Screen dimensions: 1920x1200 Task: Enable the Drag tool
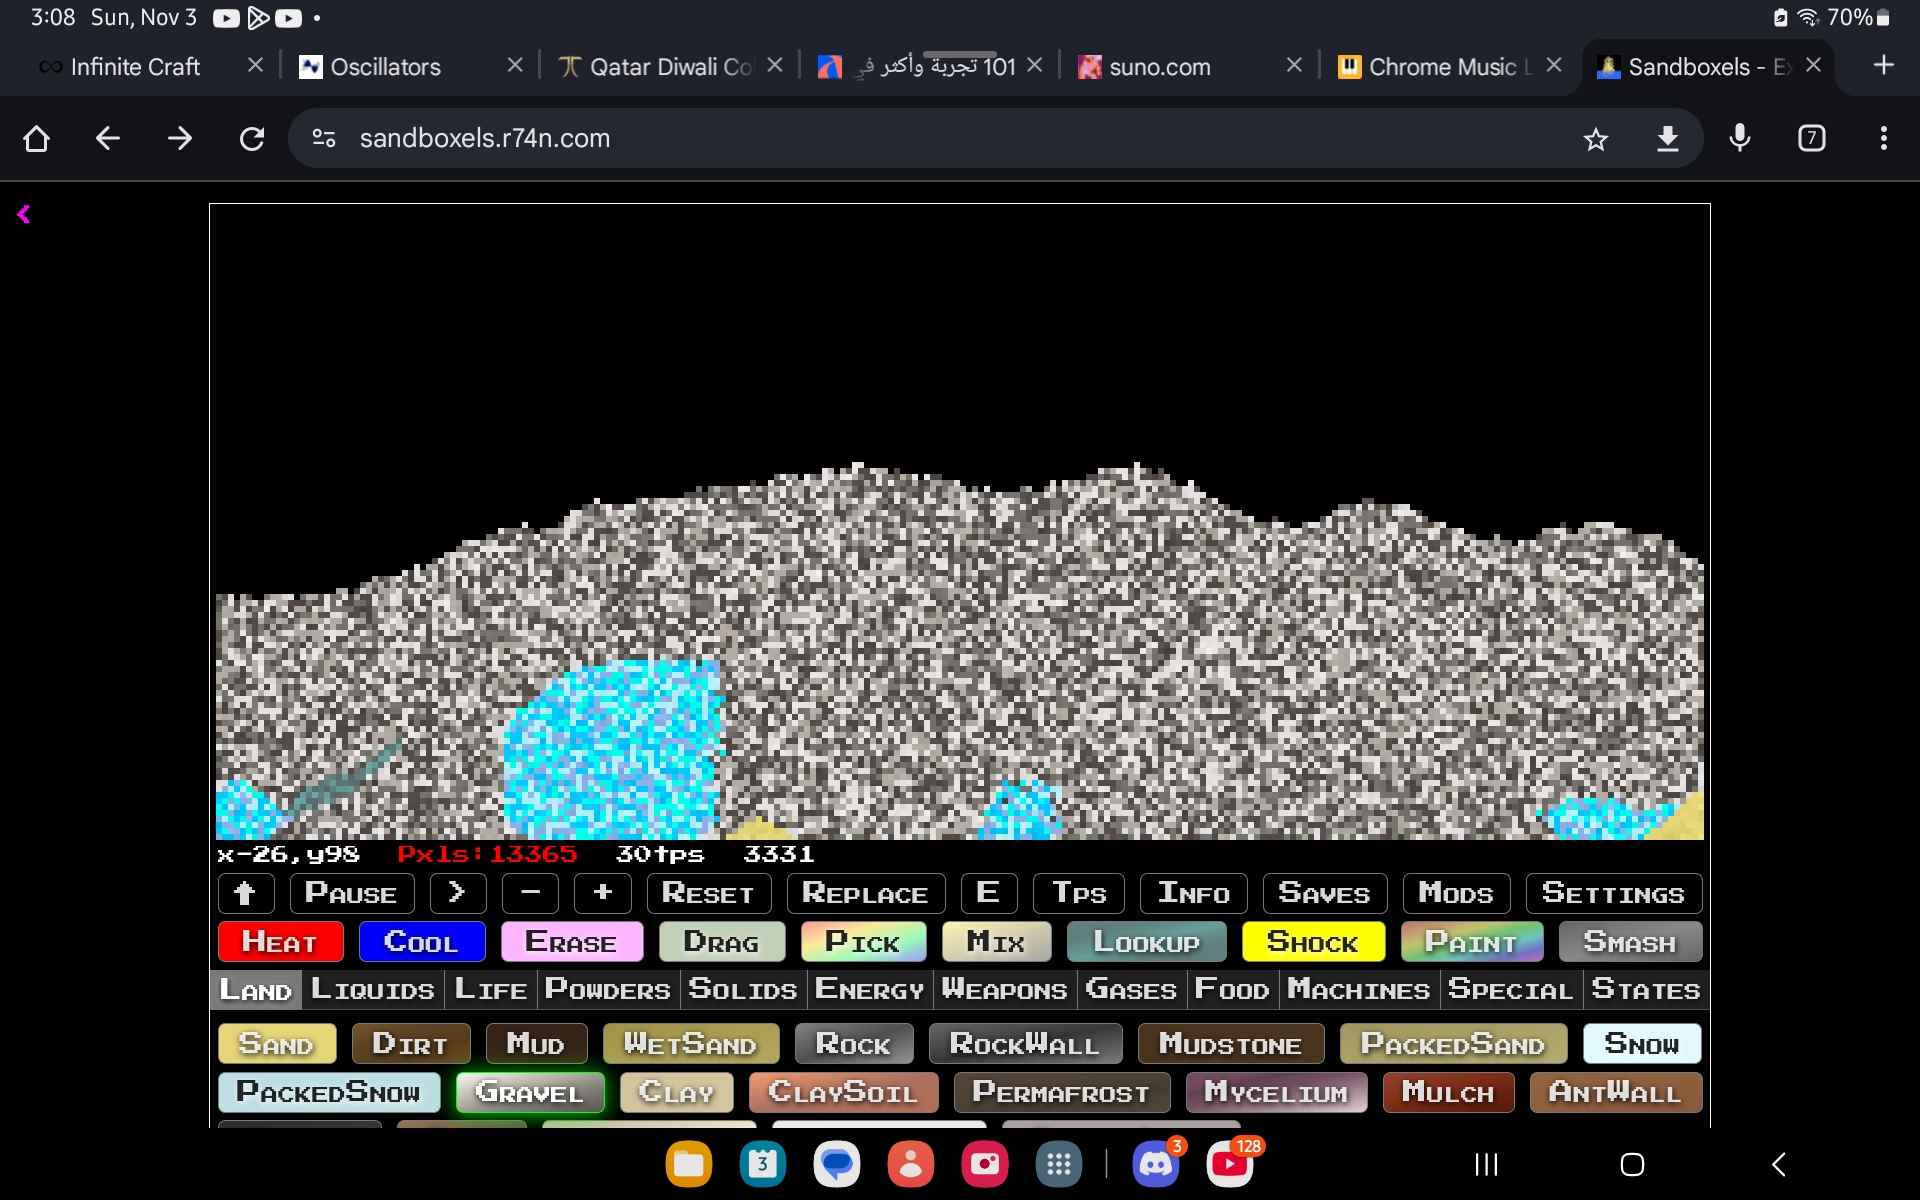coord(721,941)
